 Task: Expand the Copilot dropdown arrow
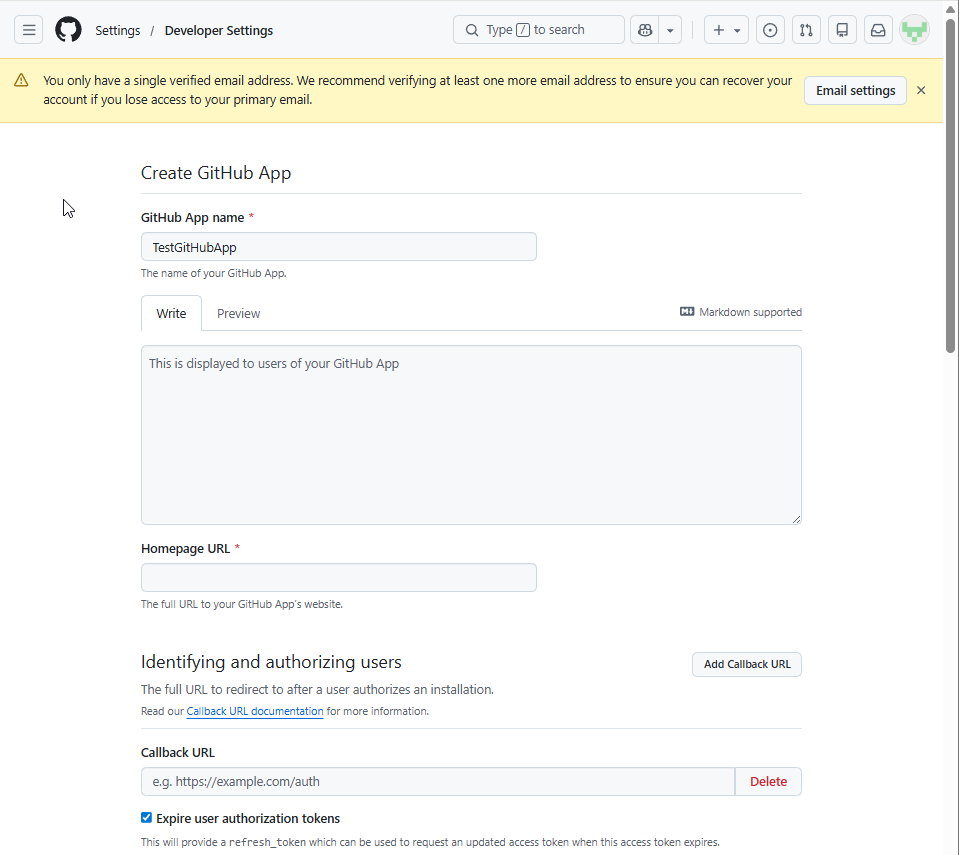[670, 30]
